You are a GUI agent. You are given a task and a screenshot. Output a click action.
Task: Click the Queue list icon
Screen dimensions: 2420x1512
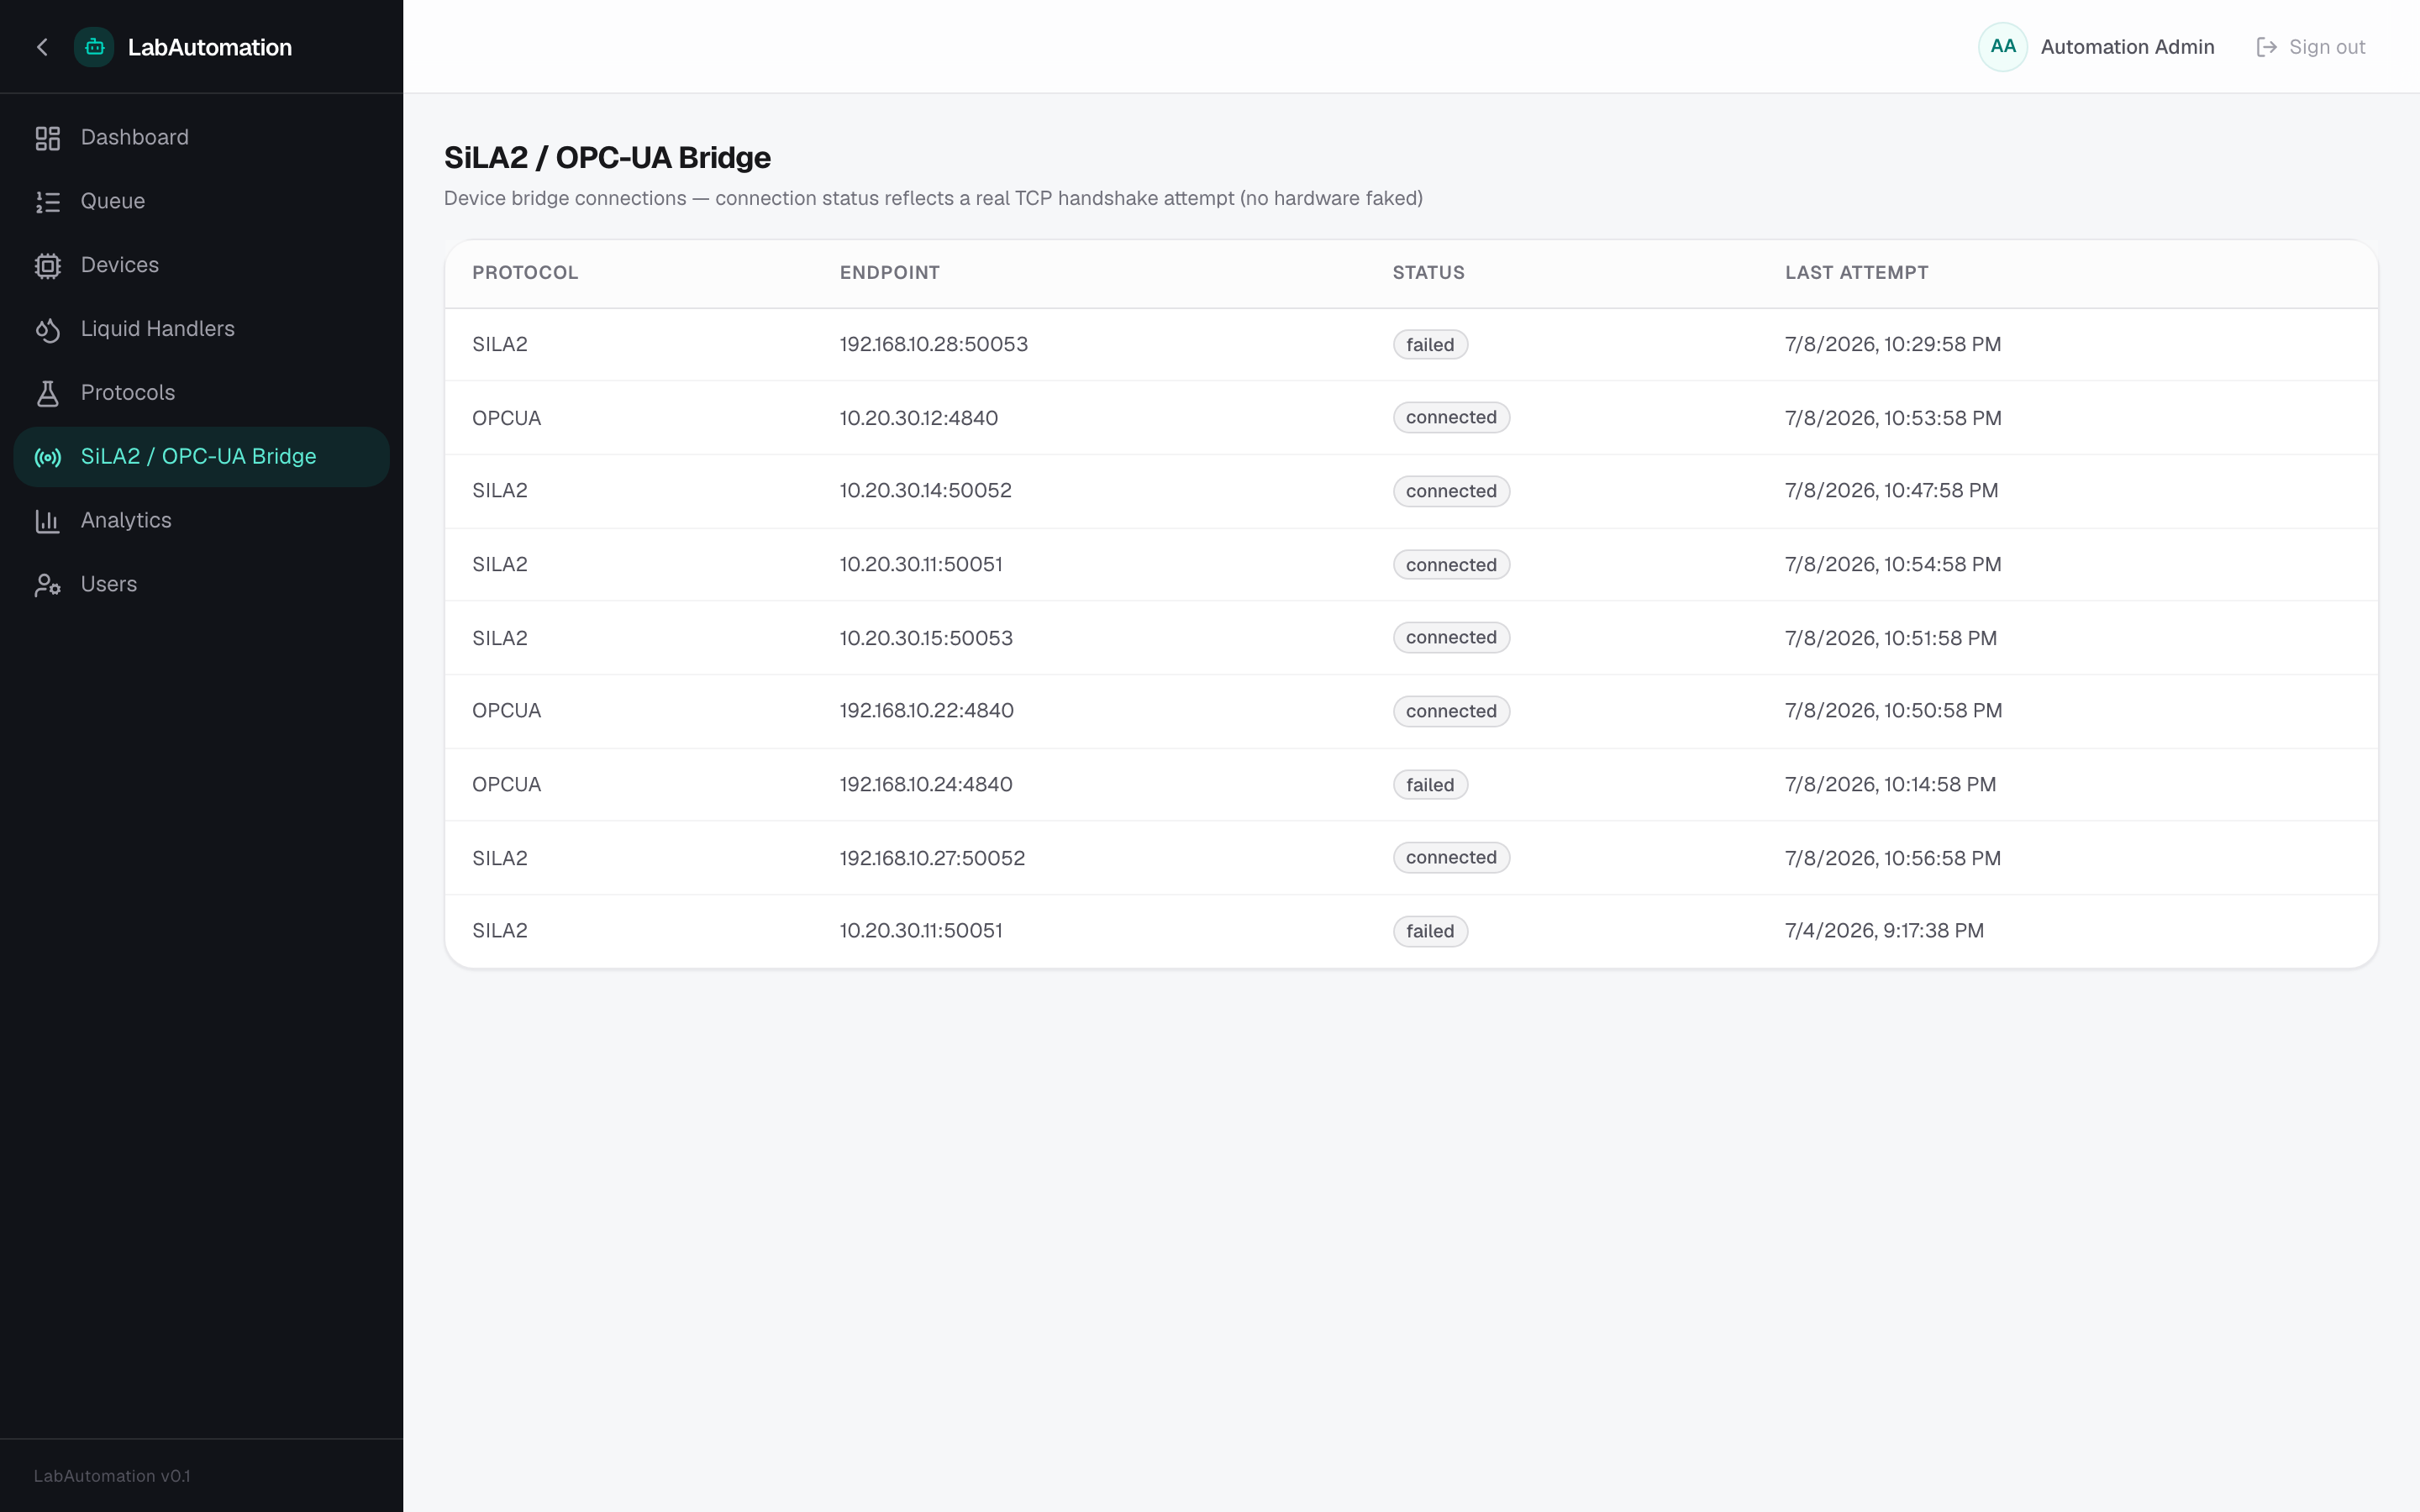[x=47, y=202]
